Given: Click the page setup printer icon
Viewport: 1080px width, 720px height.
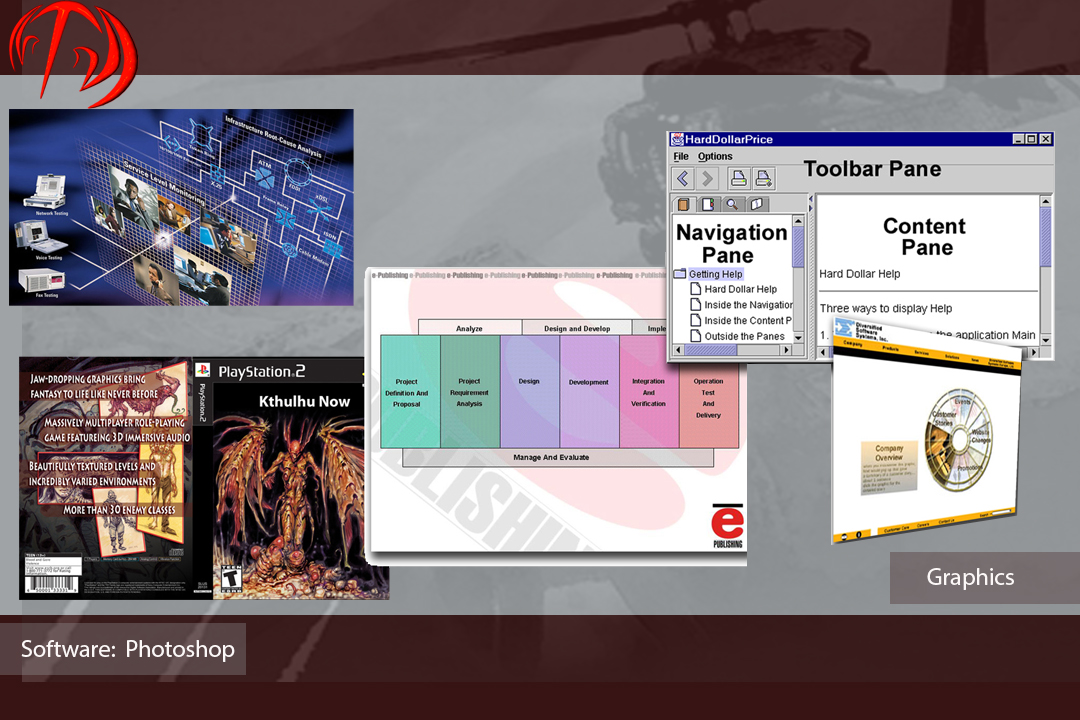Looking at the screenshot, I should [763, 179].
